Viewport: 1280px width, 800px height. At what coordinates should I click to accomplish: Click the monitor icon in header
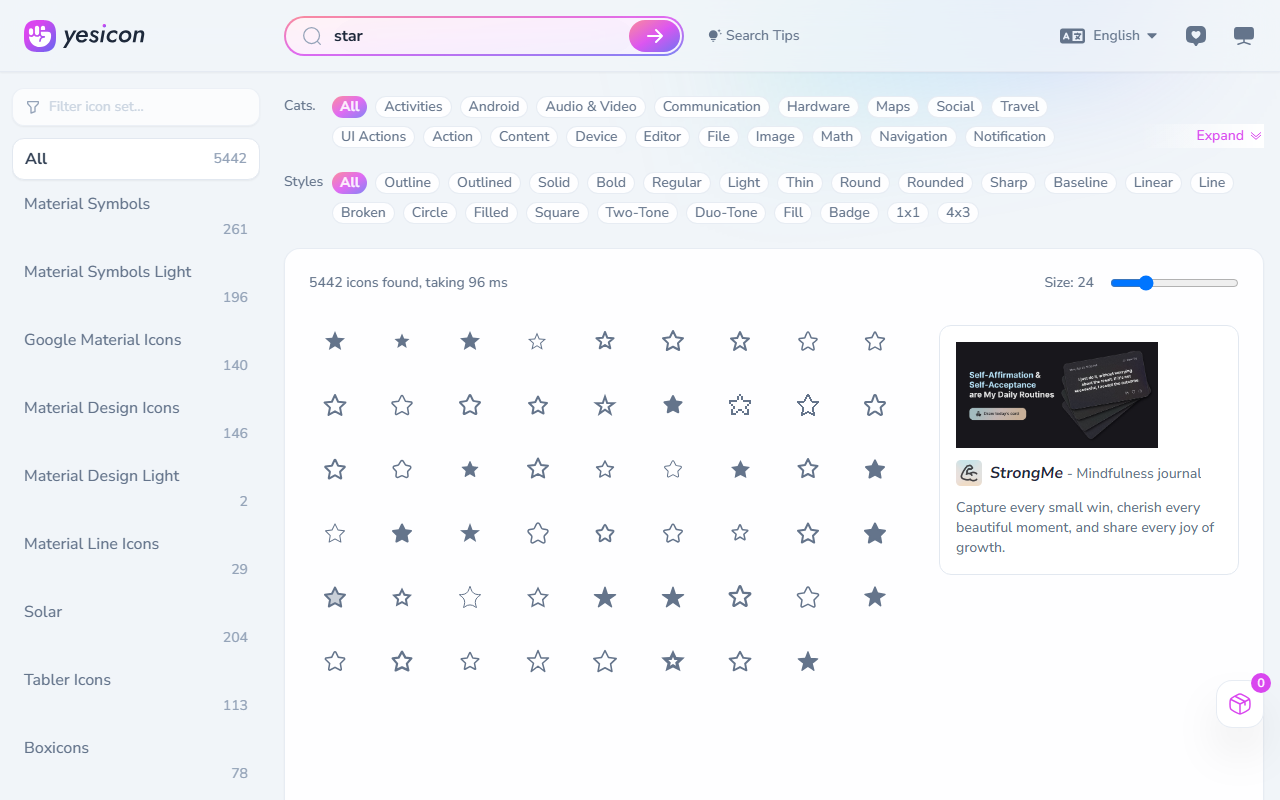point(1244,36)
